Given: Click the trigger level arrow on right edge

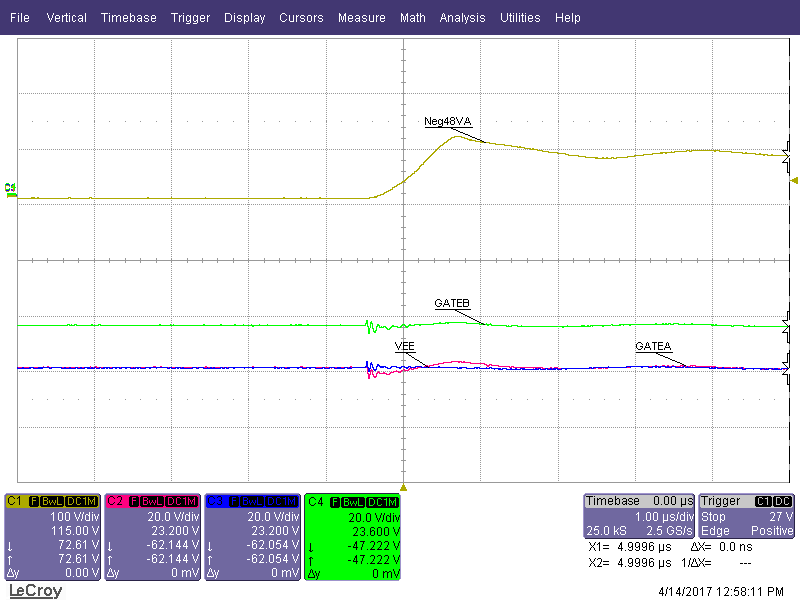Looking at the screenshot, I should coord(794,181).
